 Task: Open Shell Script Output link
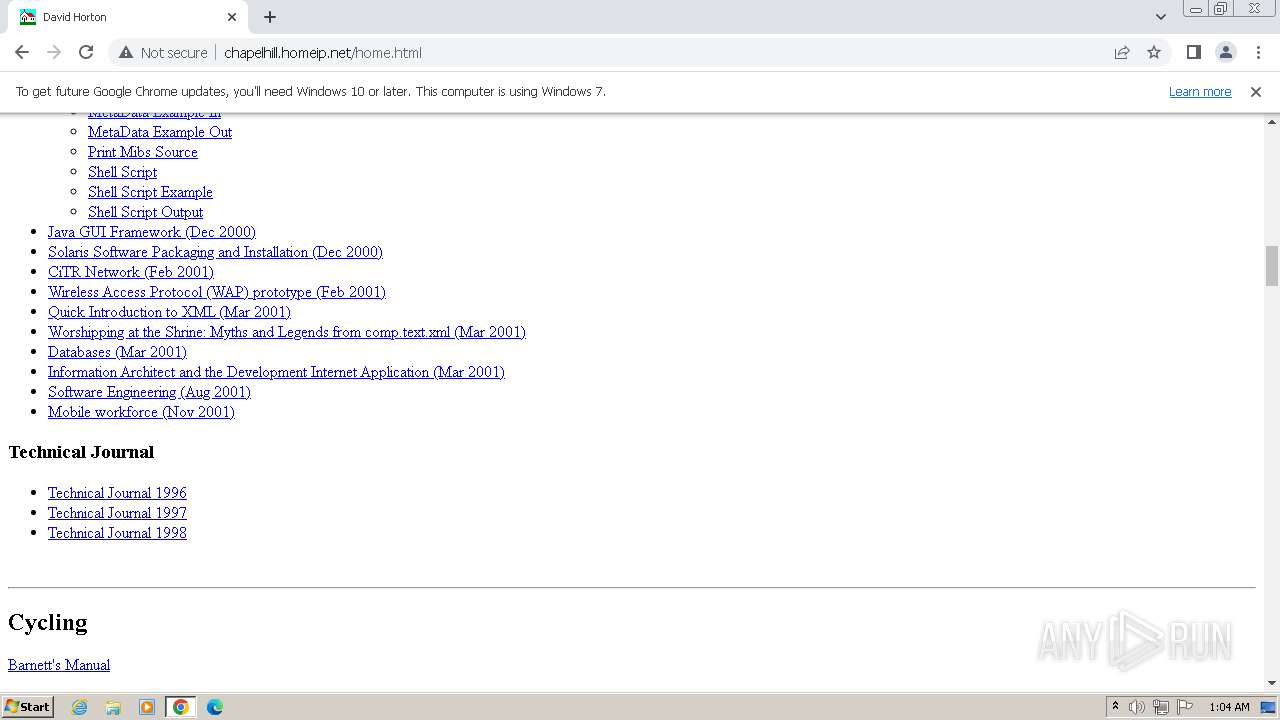[145, 212]
